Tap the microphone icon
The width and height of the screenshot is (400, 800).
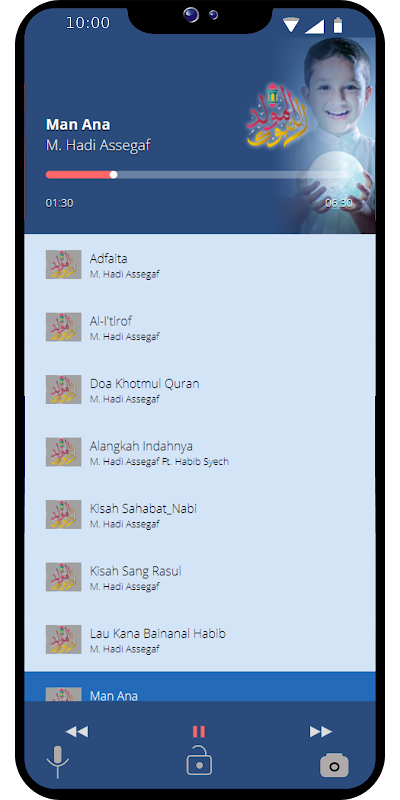[x=58, y=762]
